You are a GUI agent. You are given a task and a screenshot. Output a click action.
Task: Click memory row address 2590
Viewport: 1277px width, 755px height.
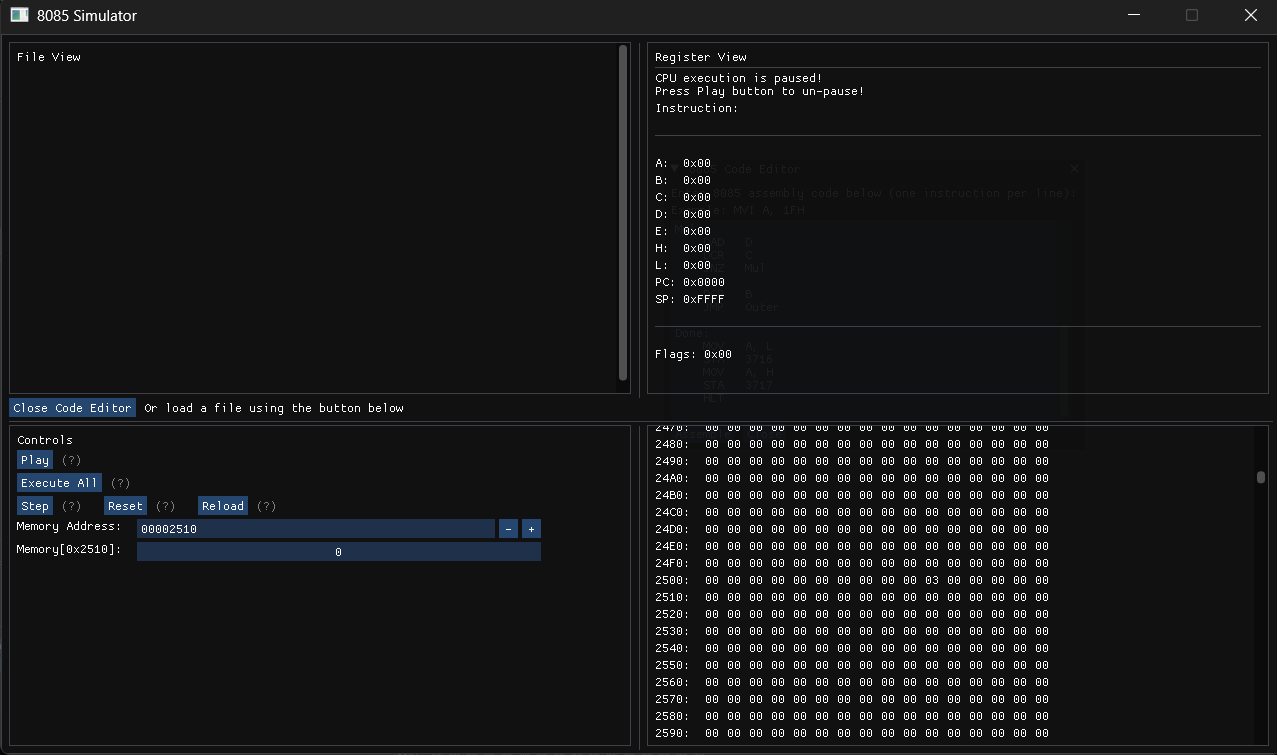click(x=672, y=733)
